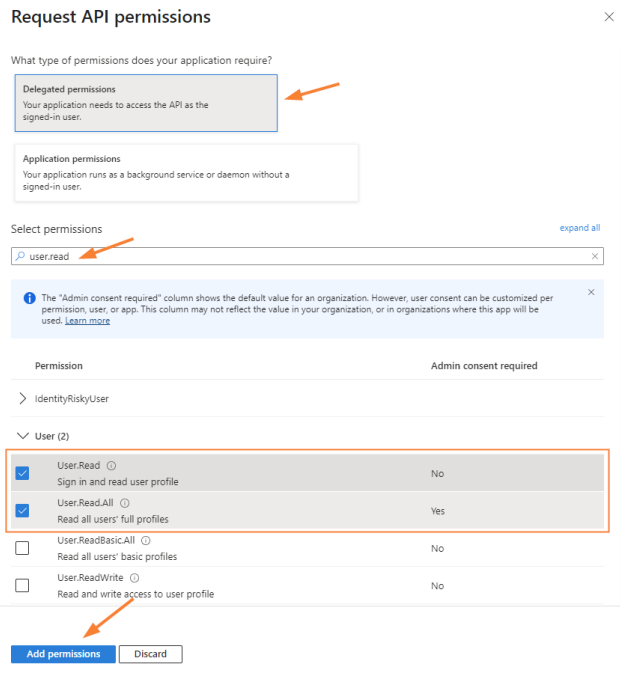Collapse the User (2) permission group
This screenshot has width=620, height=677.
click(24, 436)
